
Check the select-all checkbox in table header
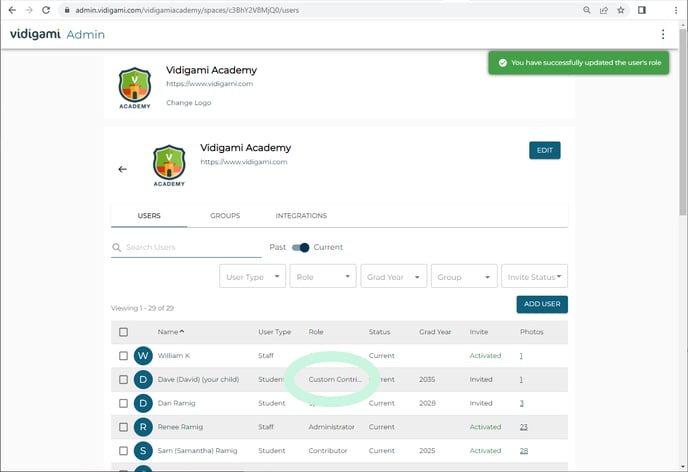point(123,332)
